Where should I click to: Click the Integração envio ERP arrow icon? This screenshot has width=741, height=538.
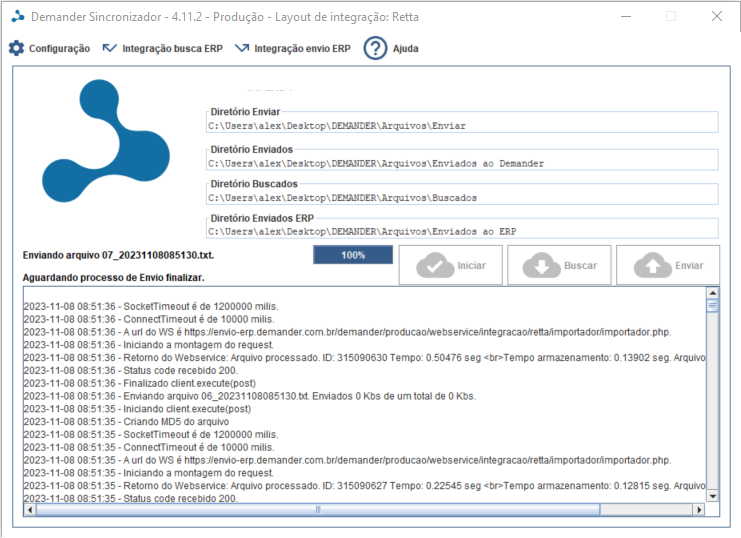[241, 48]
